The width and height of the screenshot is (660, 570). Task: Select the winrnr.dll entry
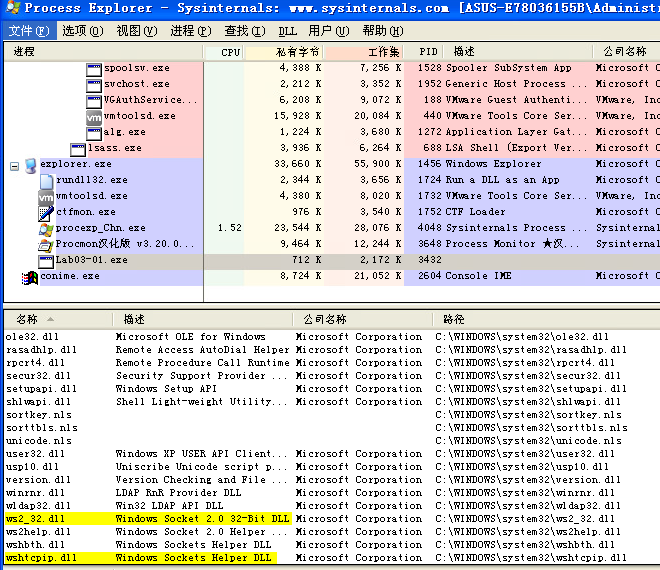[x=36, y=493]
